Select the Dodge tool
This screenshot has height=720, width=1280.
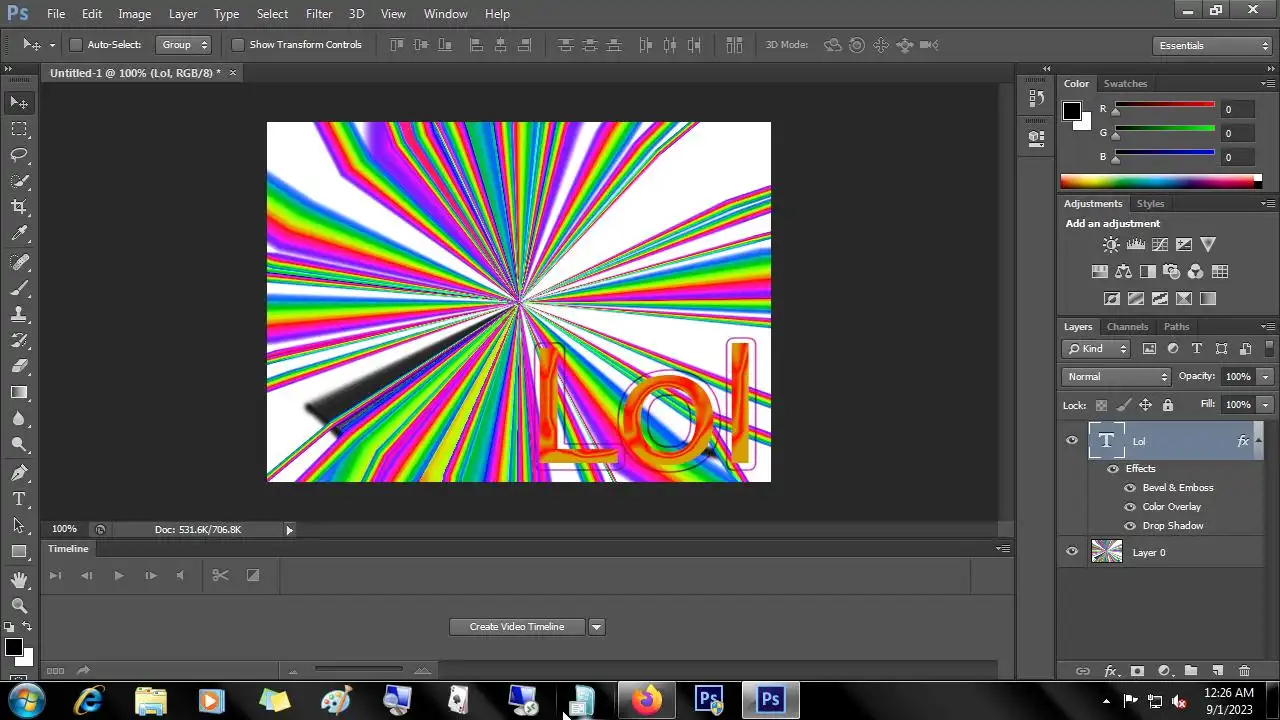coord(19,444)
